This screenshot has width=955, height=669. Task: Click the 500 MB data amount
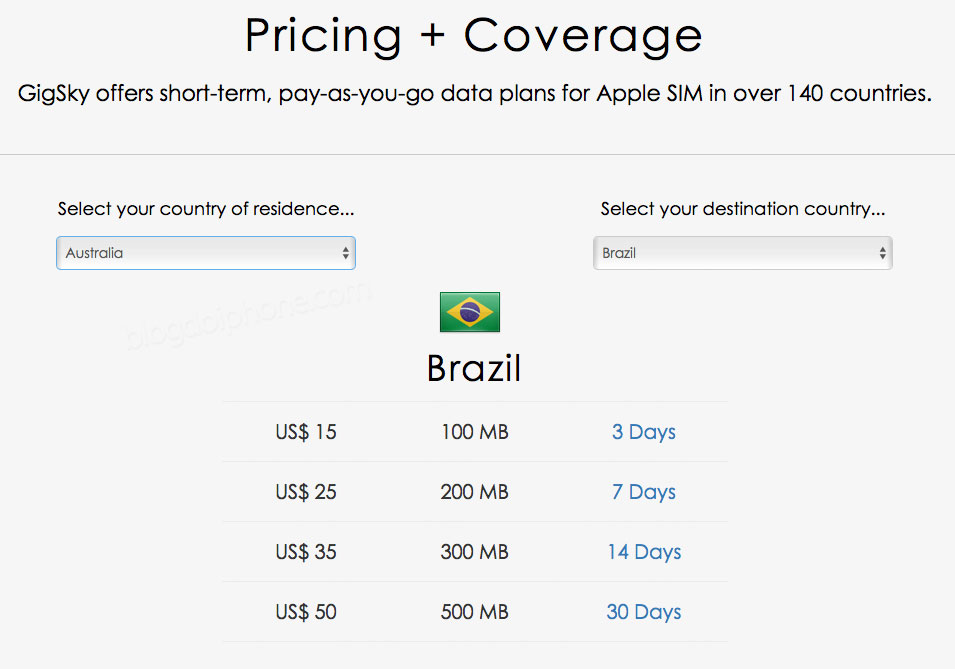coord(475,612)
